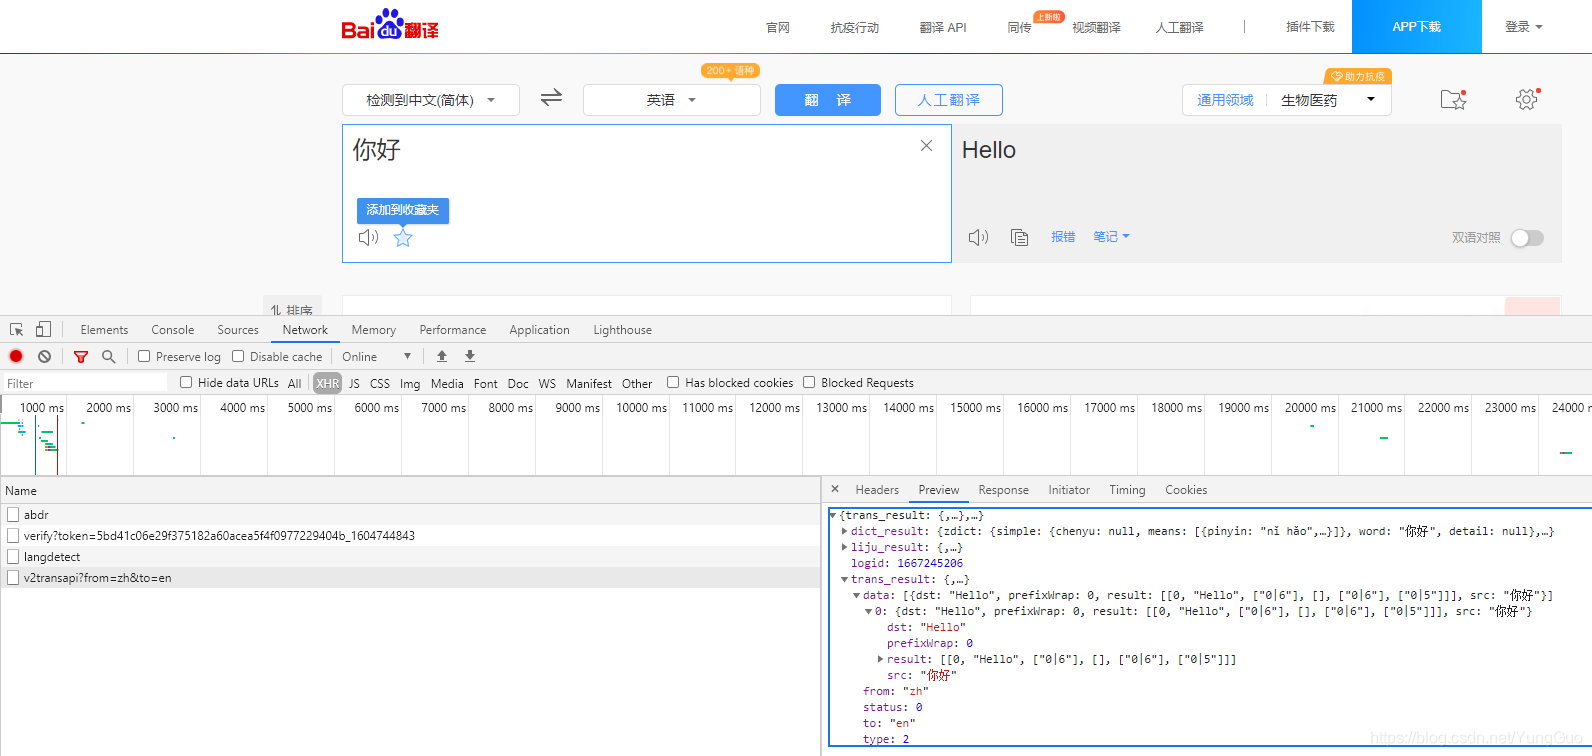
Task: Open the Lighthouse tab
Action: click(x=622, y=330)
